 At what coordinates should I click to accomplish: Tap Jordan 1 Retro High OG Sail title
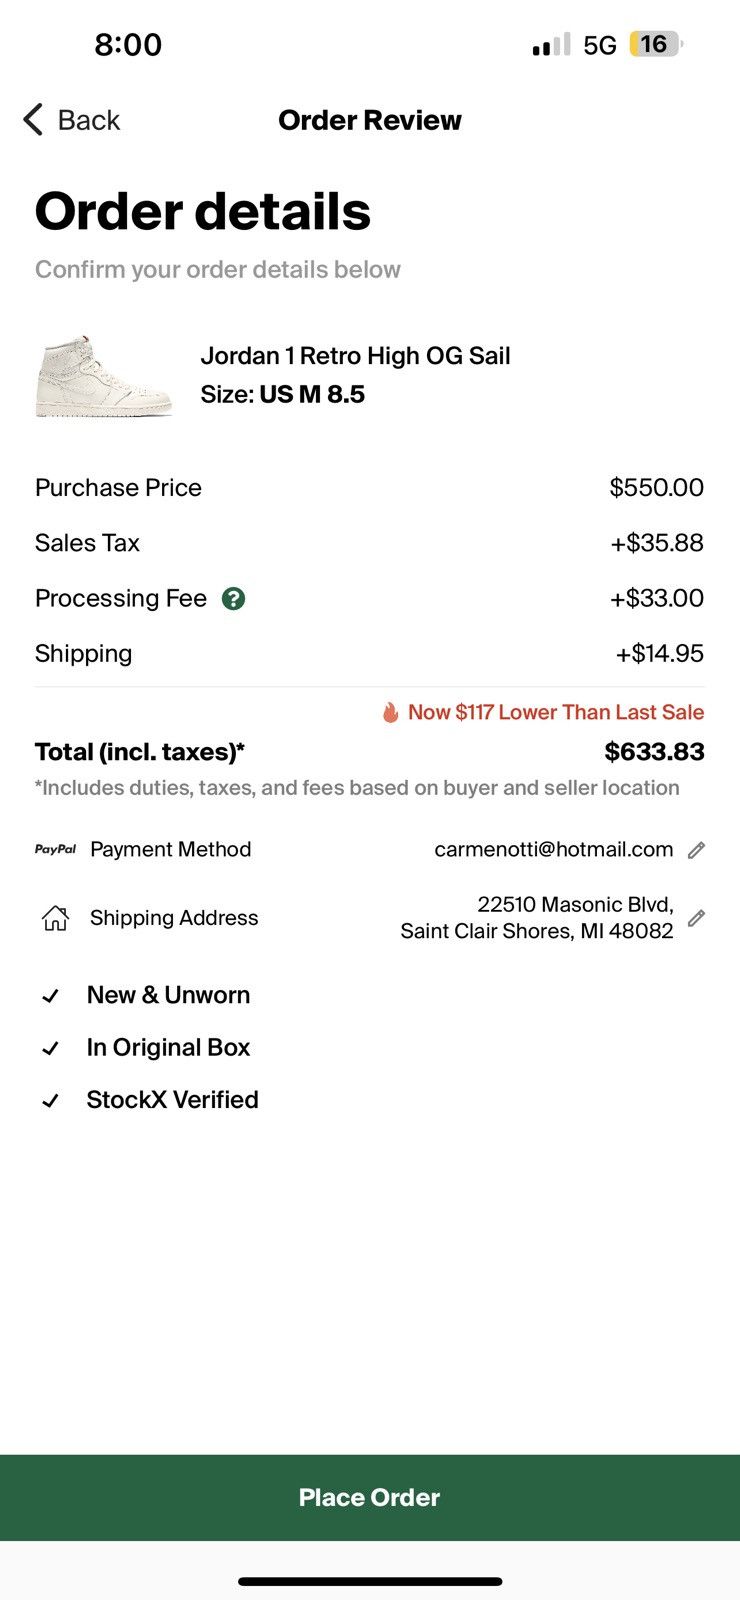pyautogui.click(x=355, y=356)
